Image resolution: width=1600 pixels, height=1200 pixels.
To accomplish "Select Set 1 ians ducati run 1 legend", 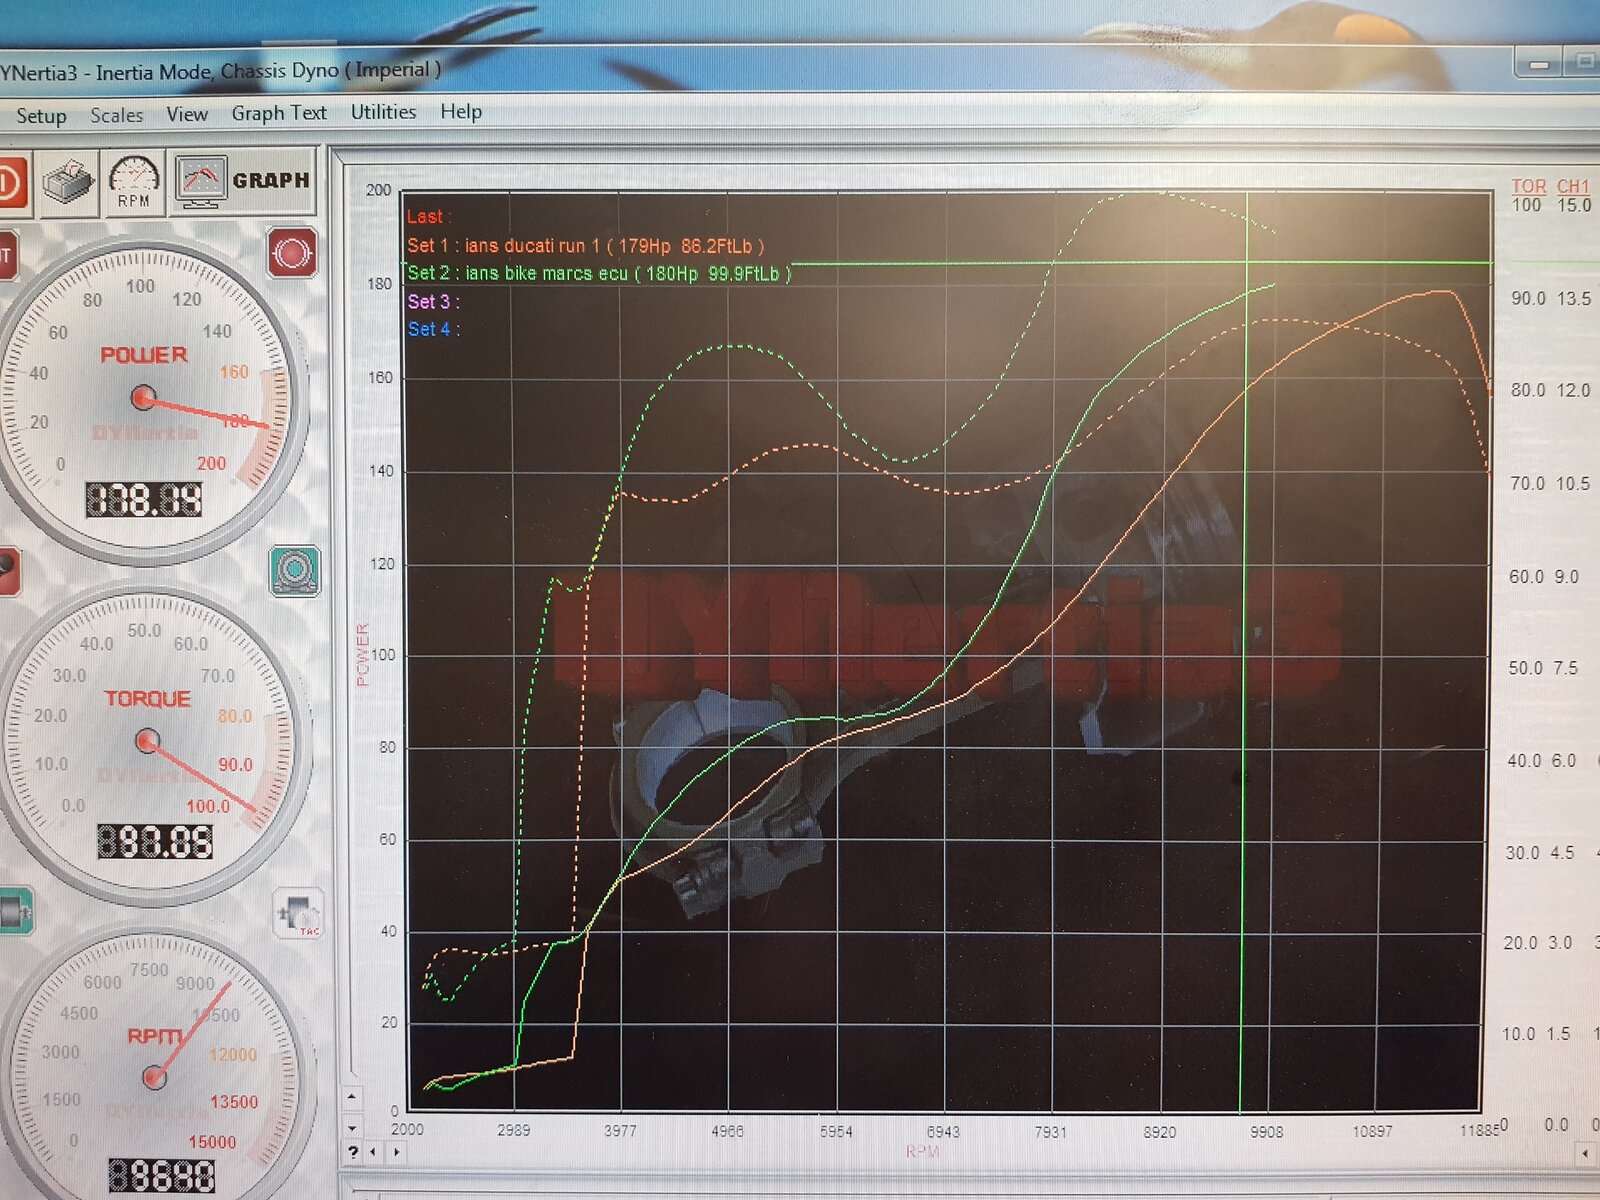I will (585, 246).
